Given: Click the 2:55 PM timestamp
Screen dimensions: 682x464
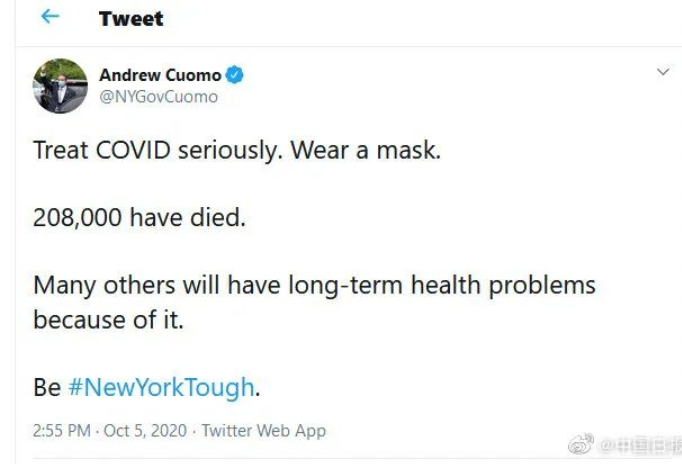Looking at the screenshot, I should pos(62,431).
